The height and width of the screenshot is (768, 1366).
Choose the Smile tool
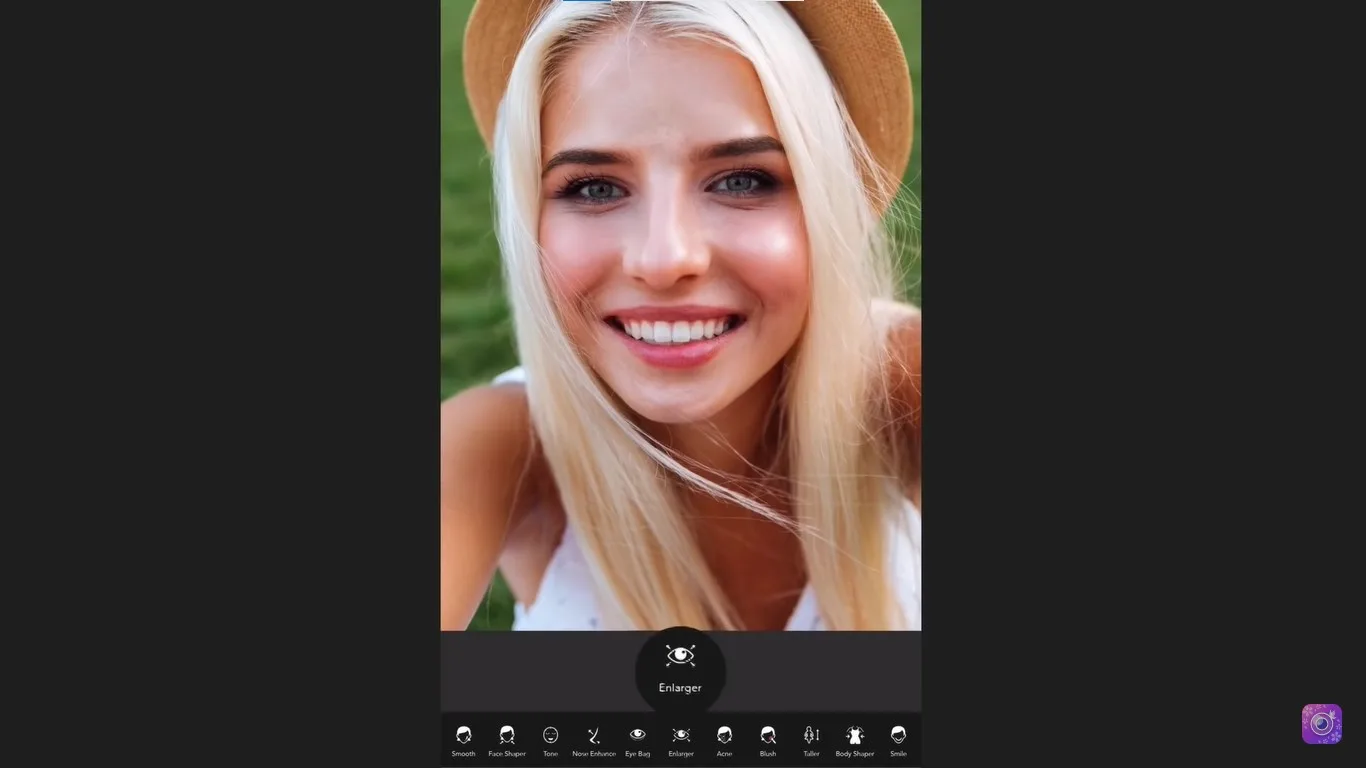tap(898, 741)
